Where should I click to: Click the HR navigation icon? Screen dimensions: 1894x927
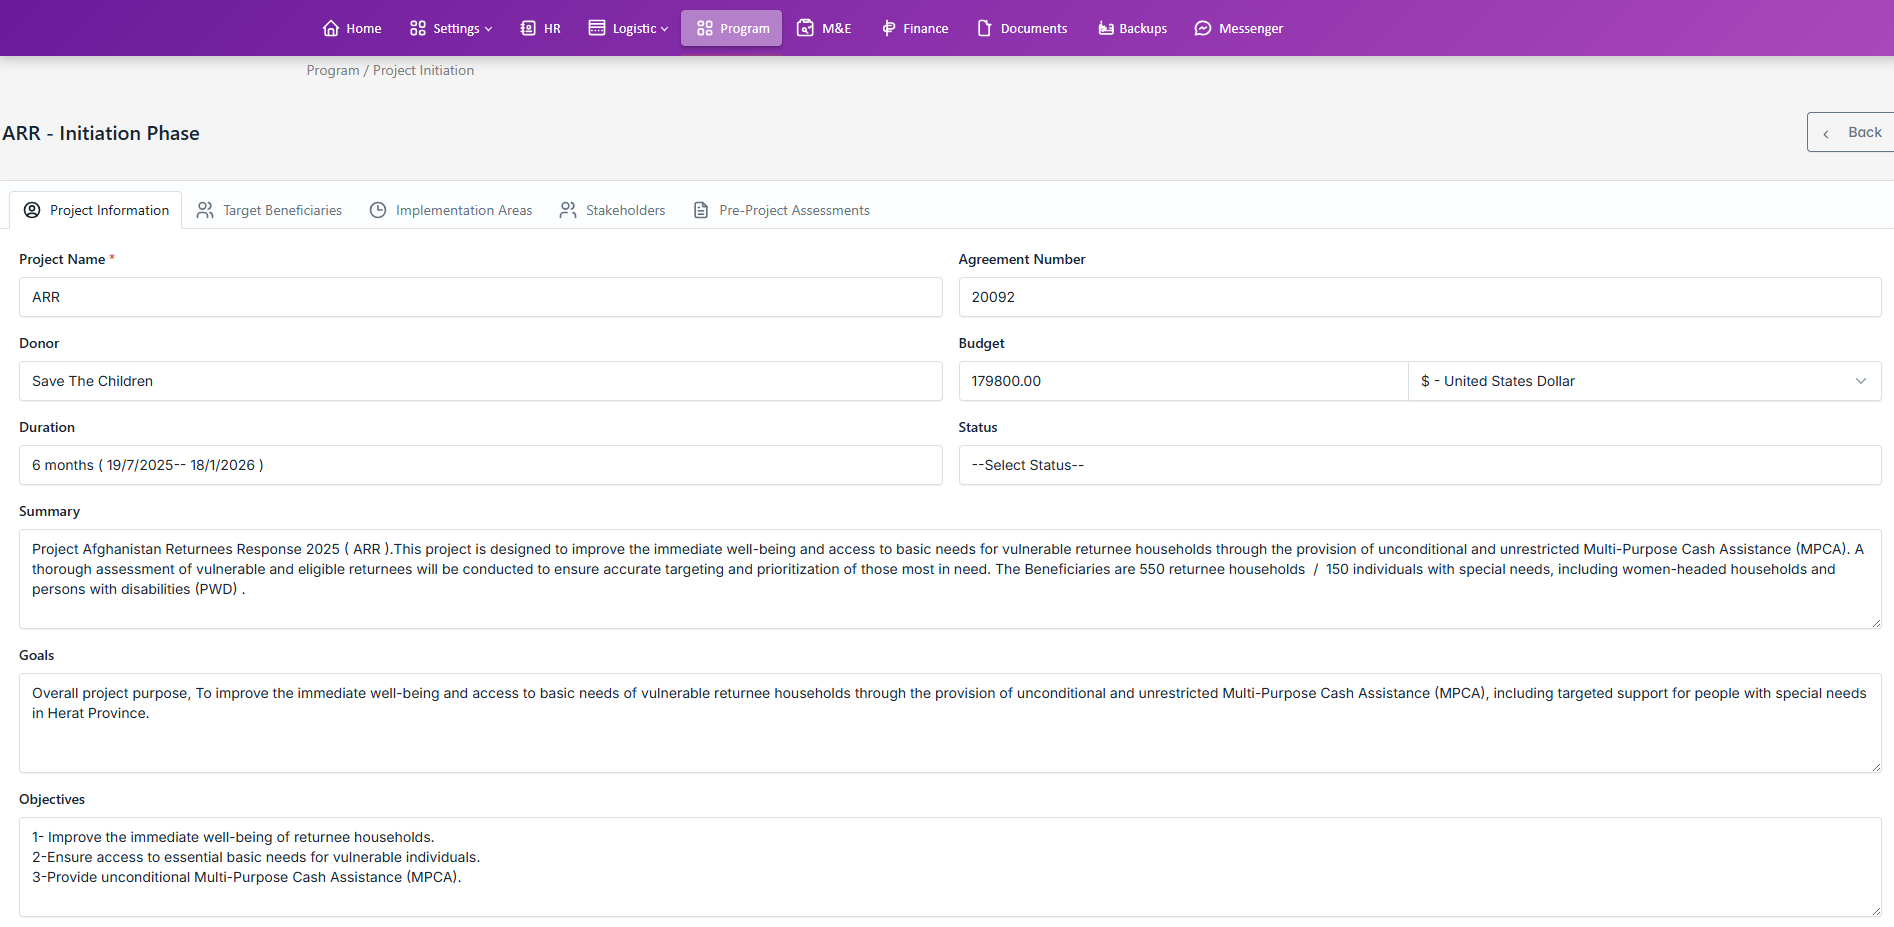point(528,28)
